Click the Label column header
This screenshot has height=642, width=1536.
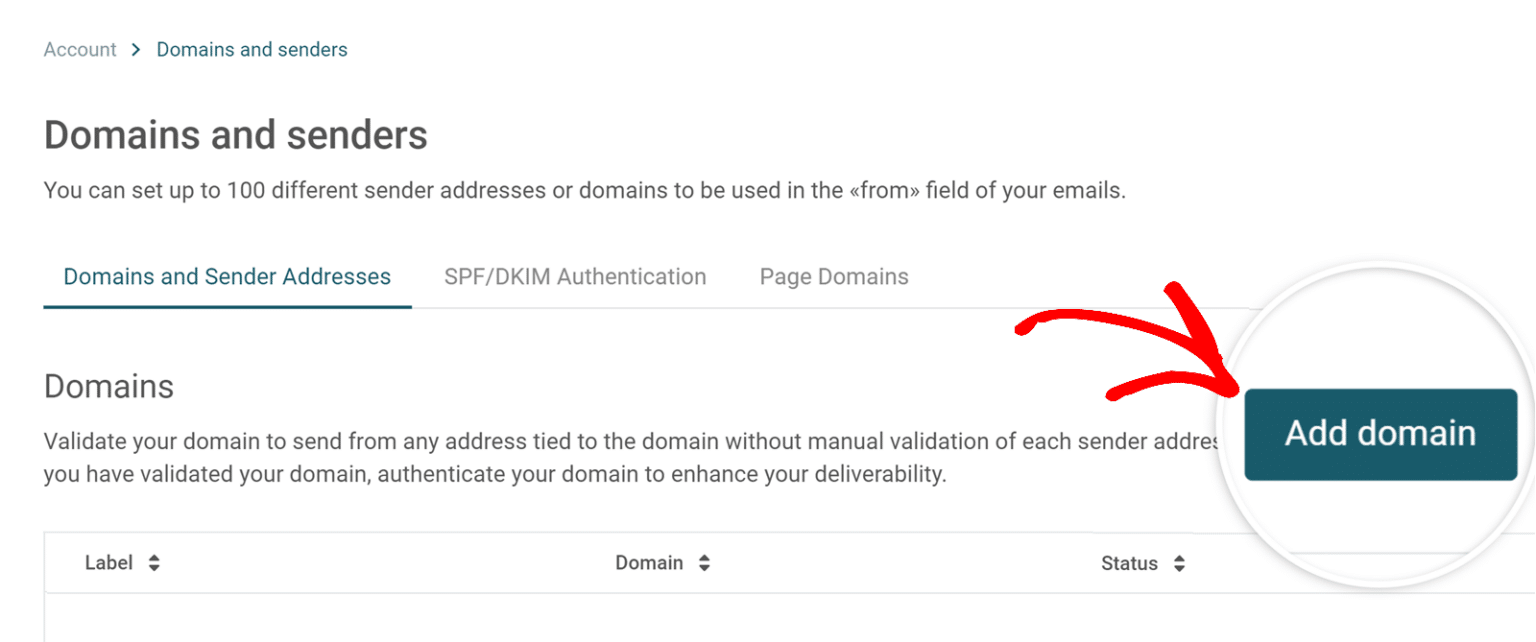pyautogui.click(x=110, y=562)
